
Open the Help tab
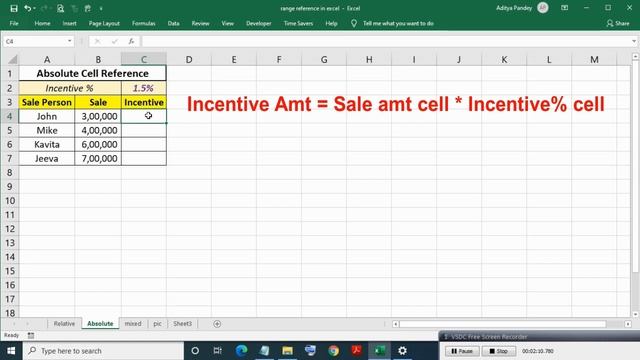tap(331, 24)
